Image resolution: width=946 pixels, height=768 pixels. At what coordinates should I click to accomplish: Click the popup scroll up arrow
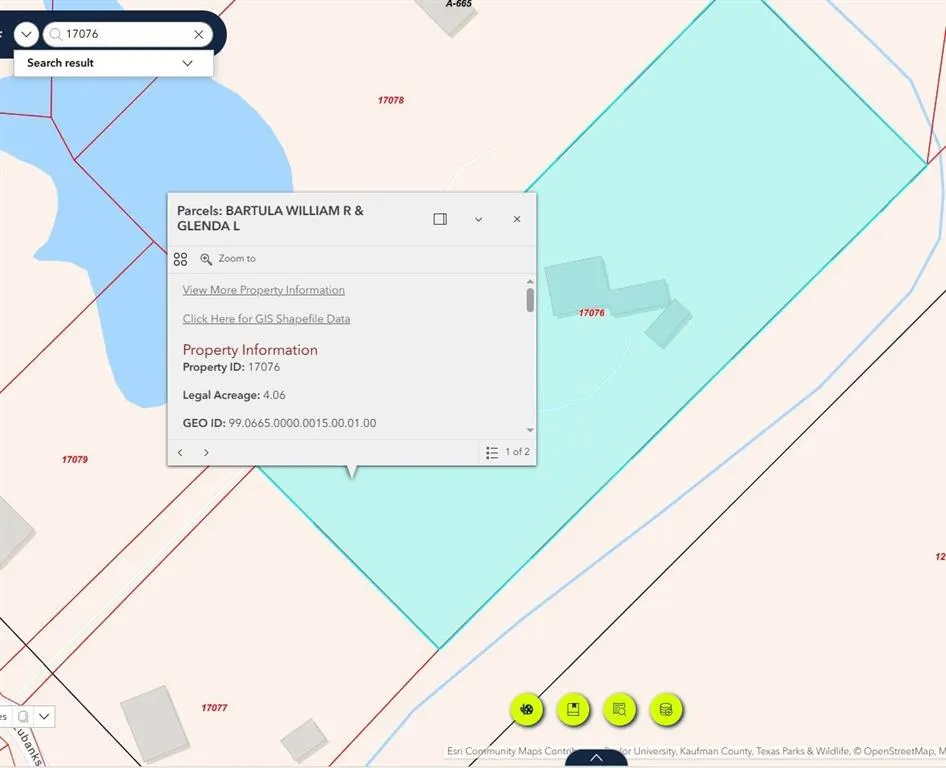click(530, 281)
